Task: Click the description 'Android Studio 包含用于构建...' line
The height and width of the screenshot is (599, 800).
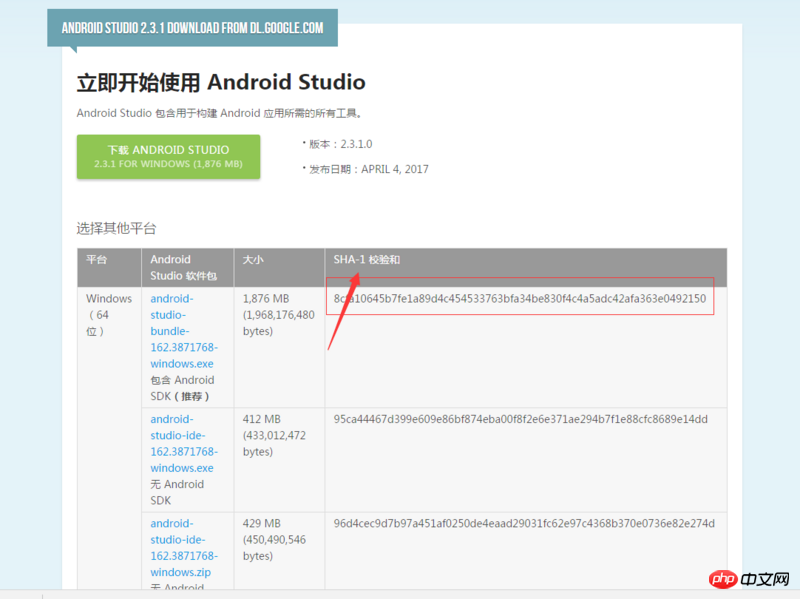Action: coord(219,113)
